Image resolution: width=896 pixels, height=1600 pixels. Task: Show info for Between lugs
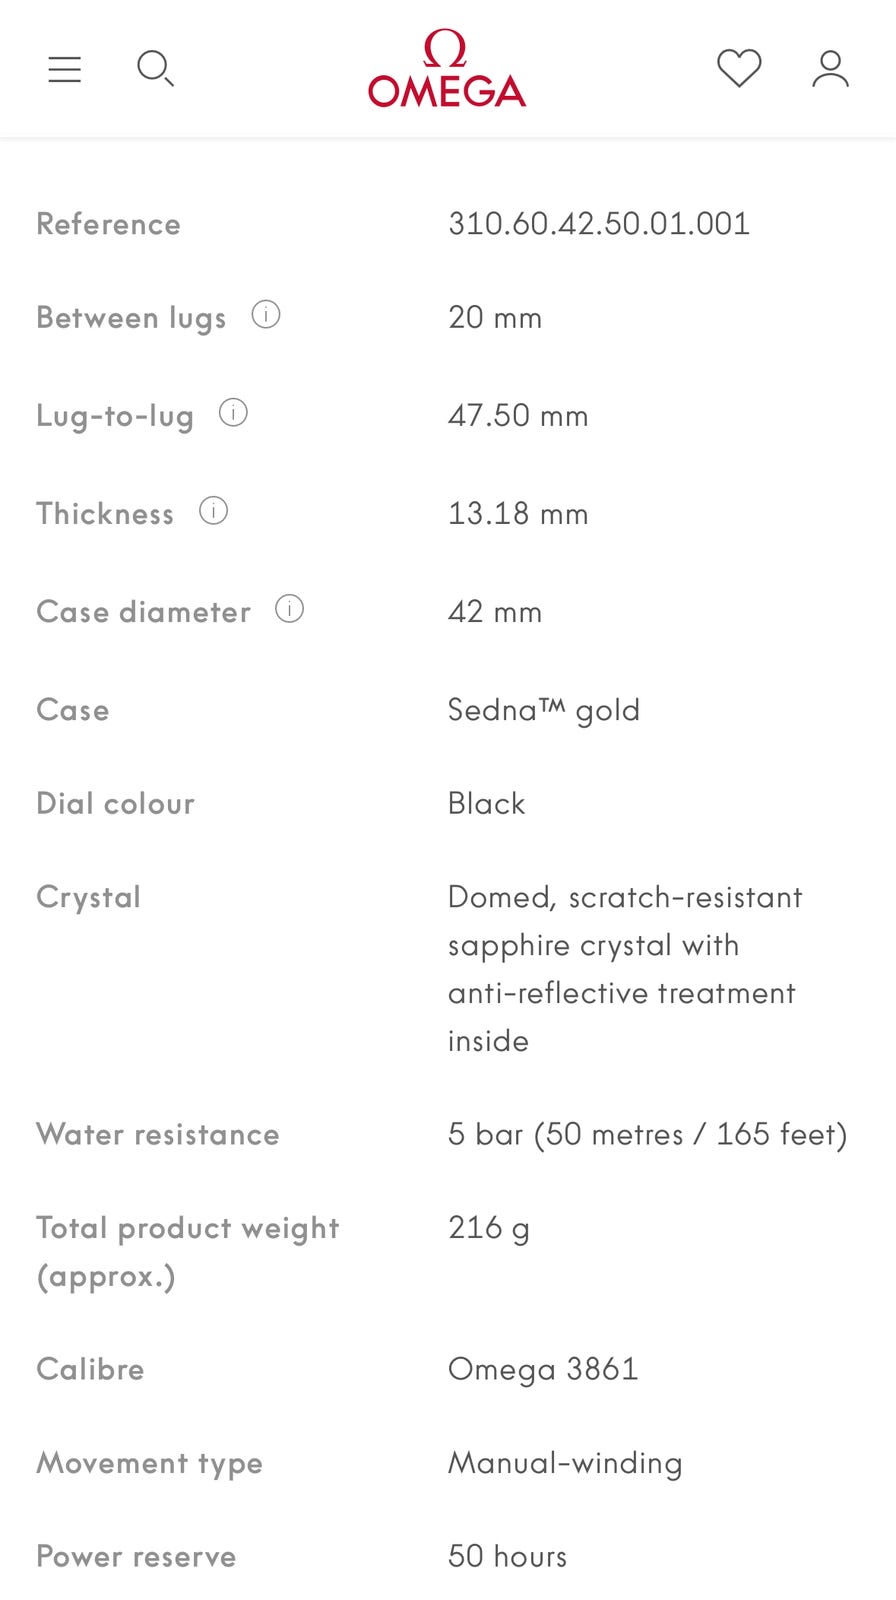point(266,315)
